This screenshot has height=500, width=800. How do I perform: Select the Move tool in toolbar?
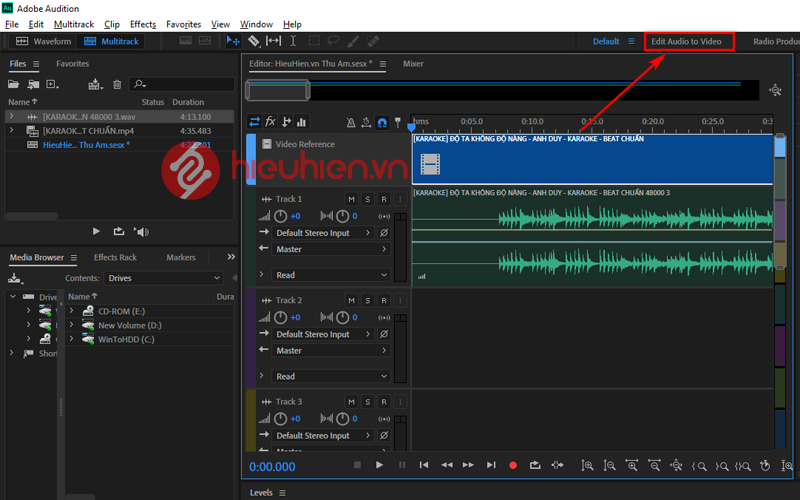point(233,41)
